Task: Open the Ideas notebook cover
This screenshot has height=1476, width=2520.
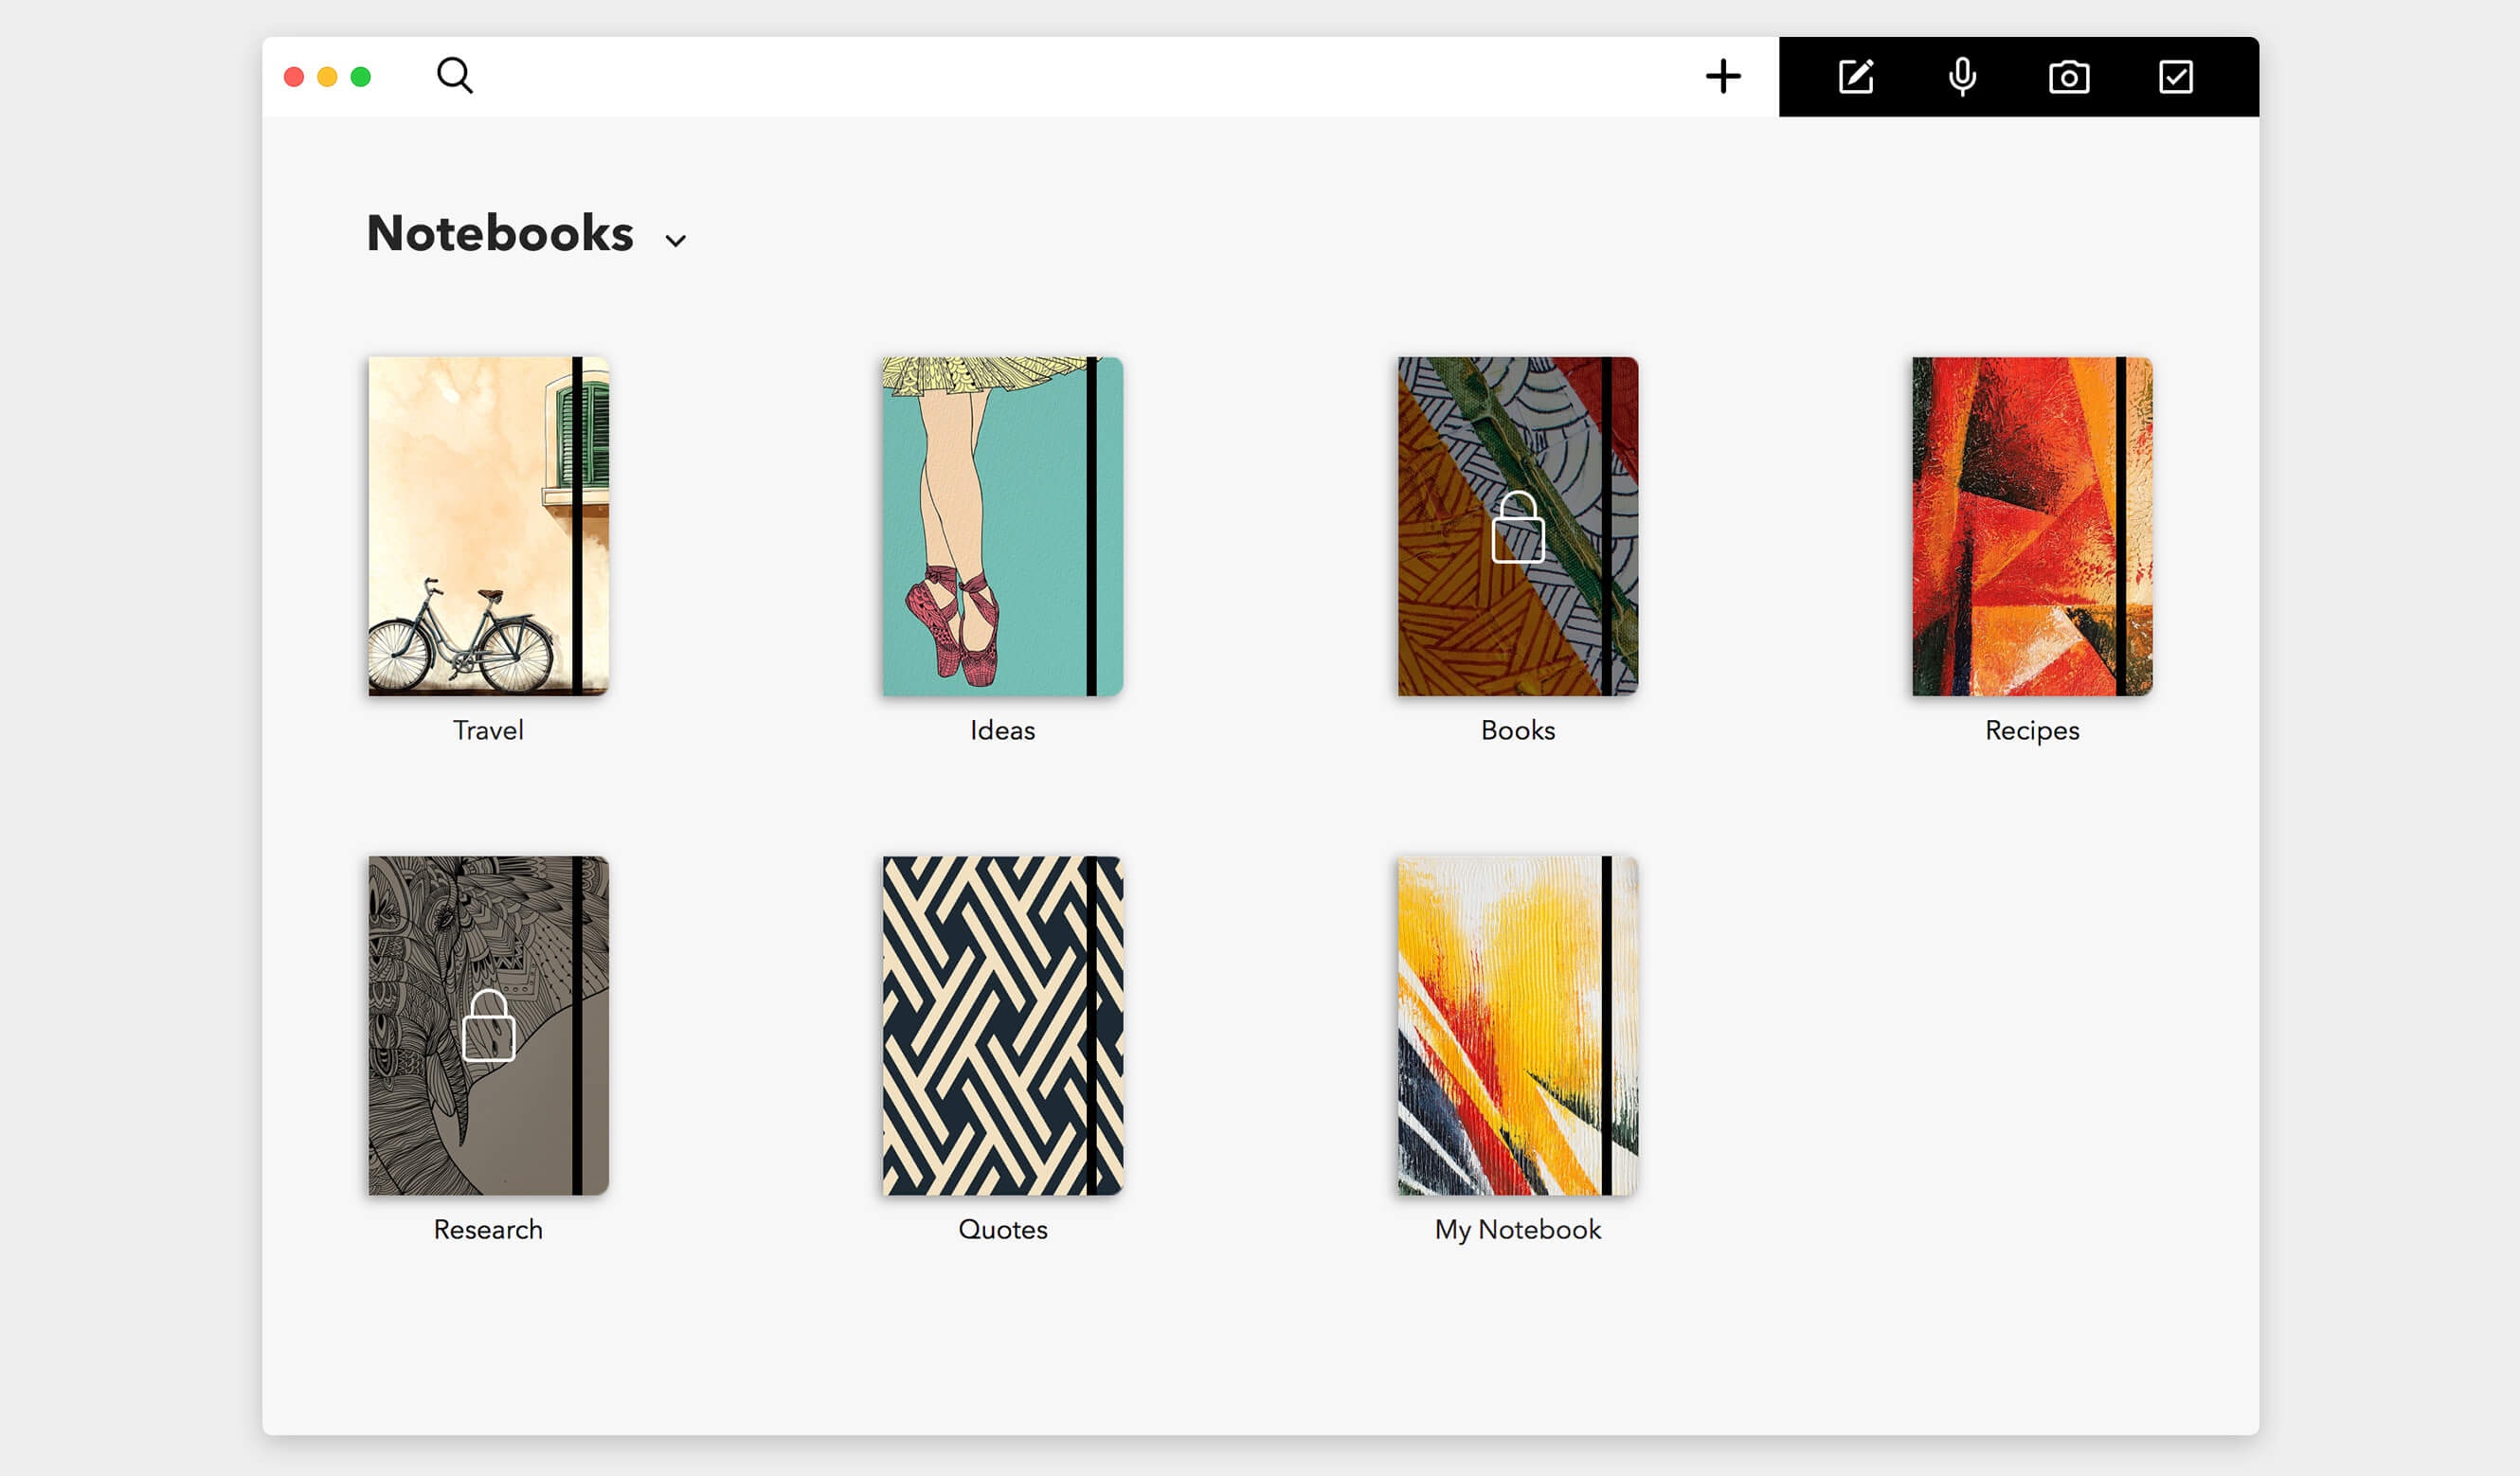Action: pyautogui.click(x=1002, y=526)
